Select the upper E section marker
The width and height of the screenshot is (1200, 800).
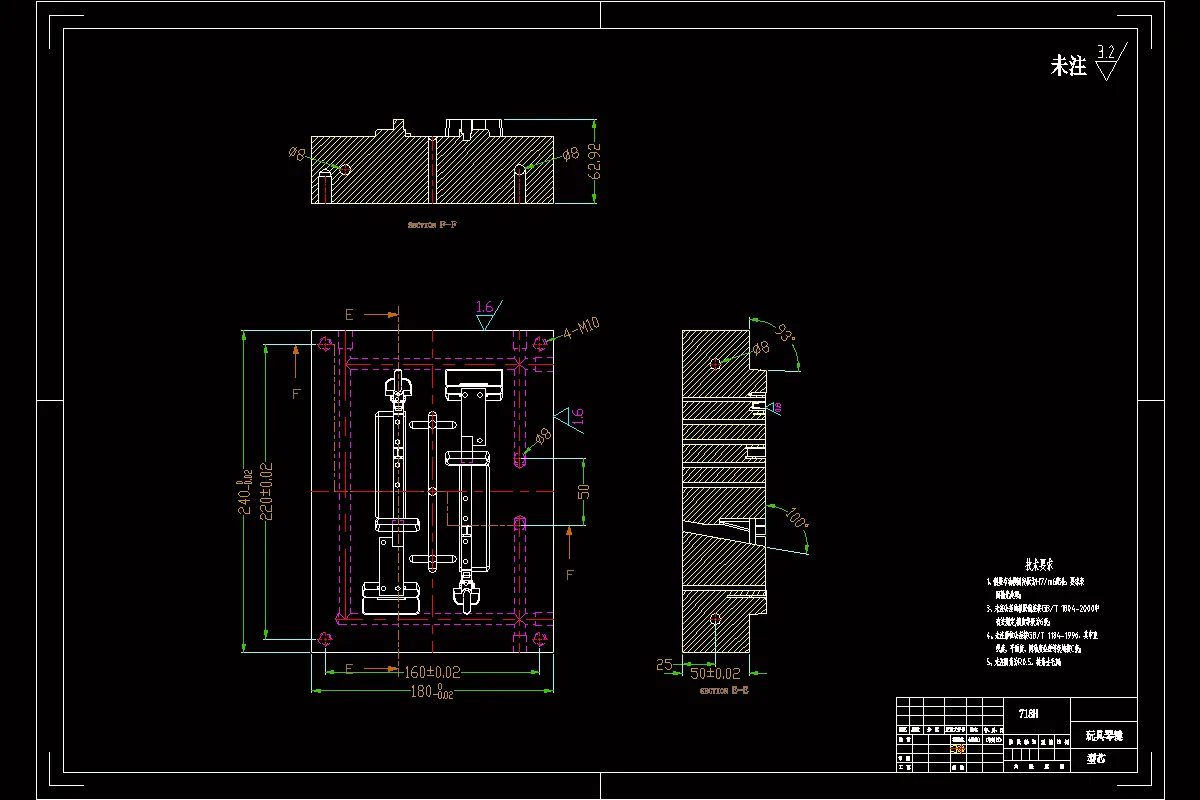pyautogui.click(x=349, y=314)
